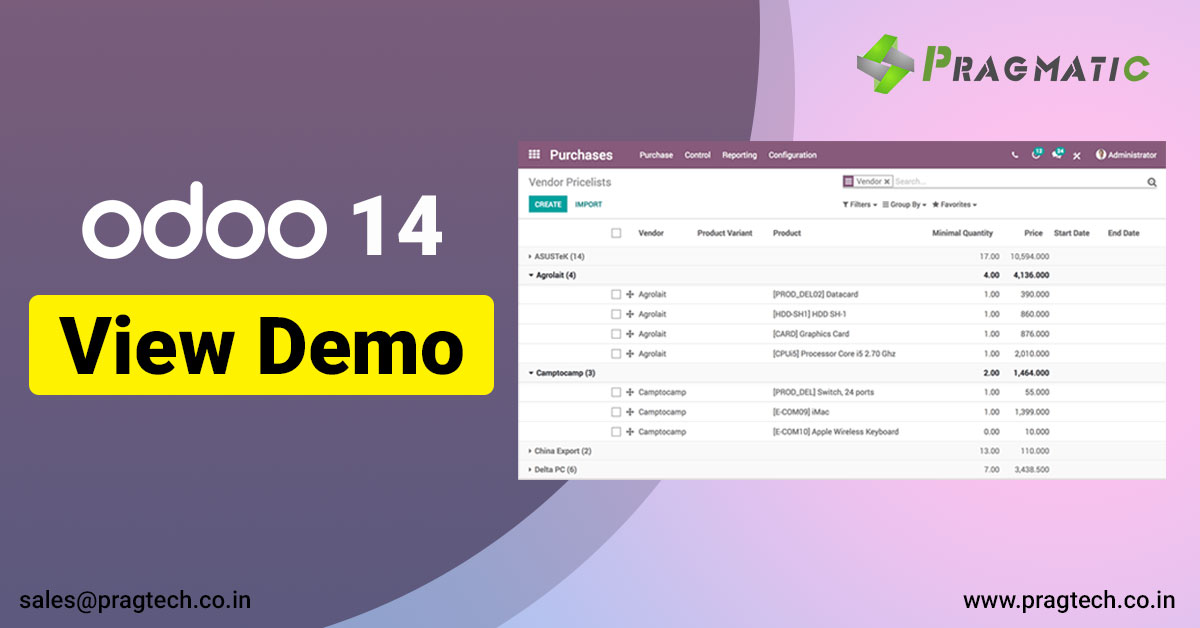Screen dimensions: 1200x628
Task: Open the Control menu
Action: tap(698, 155)
